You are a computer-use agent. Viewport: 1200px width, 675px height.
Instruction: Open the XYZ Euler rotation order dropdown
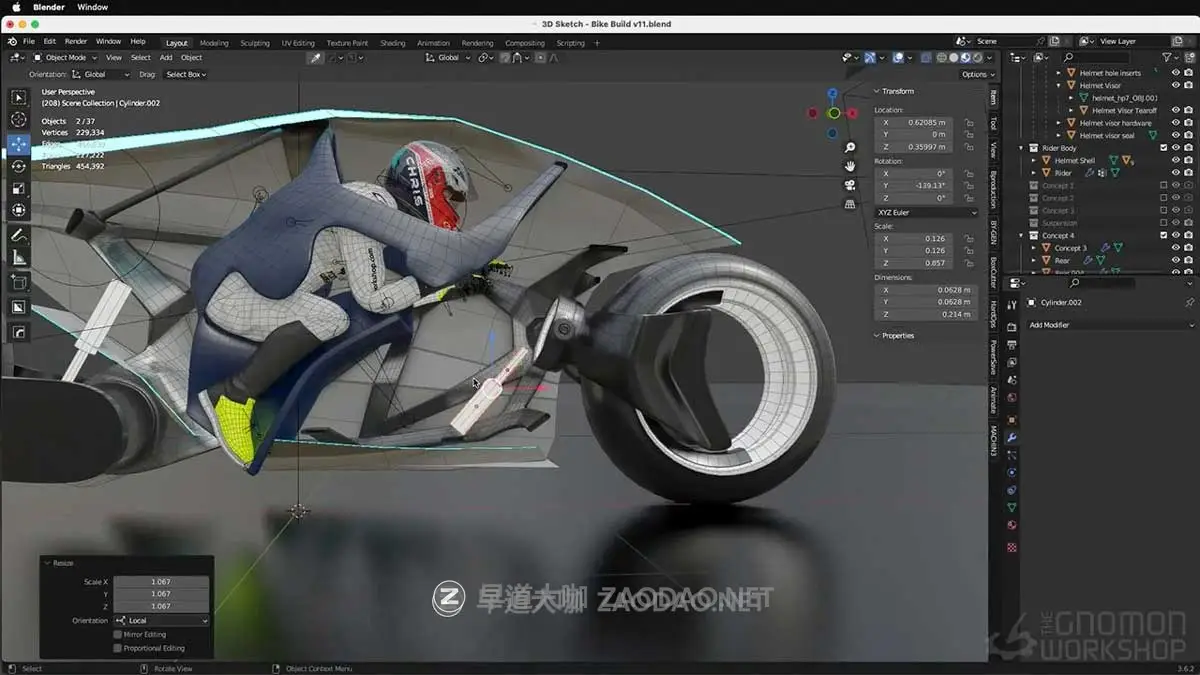click(x=925, y=212)
